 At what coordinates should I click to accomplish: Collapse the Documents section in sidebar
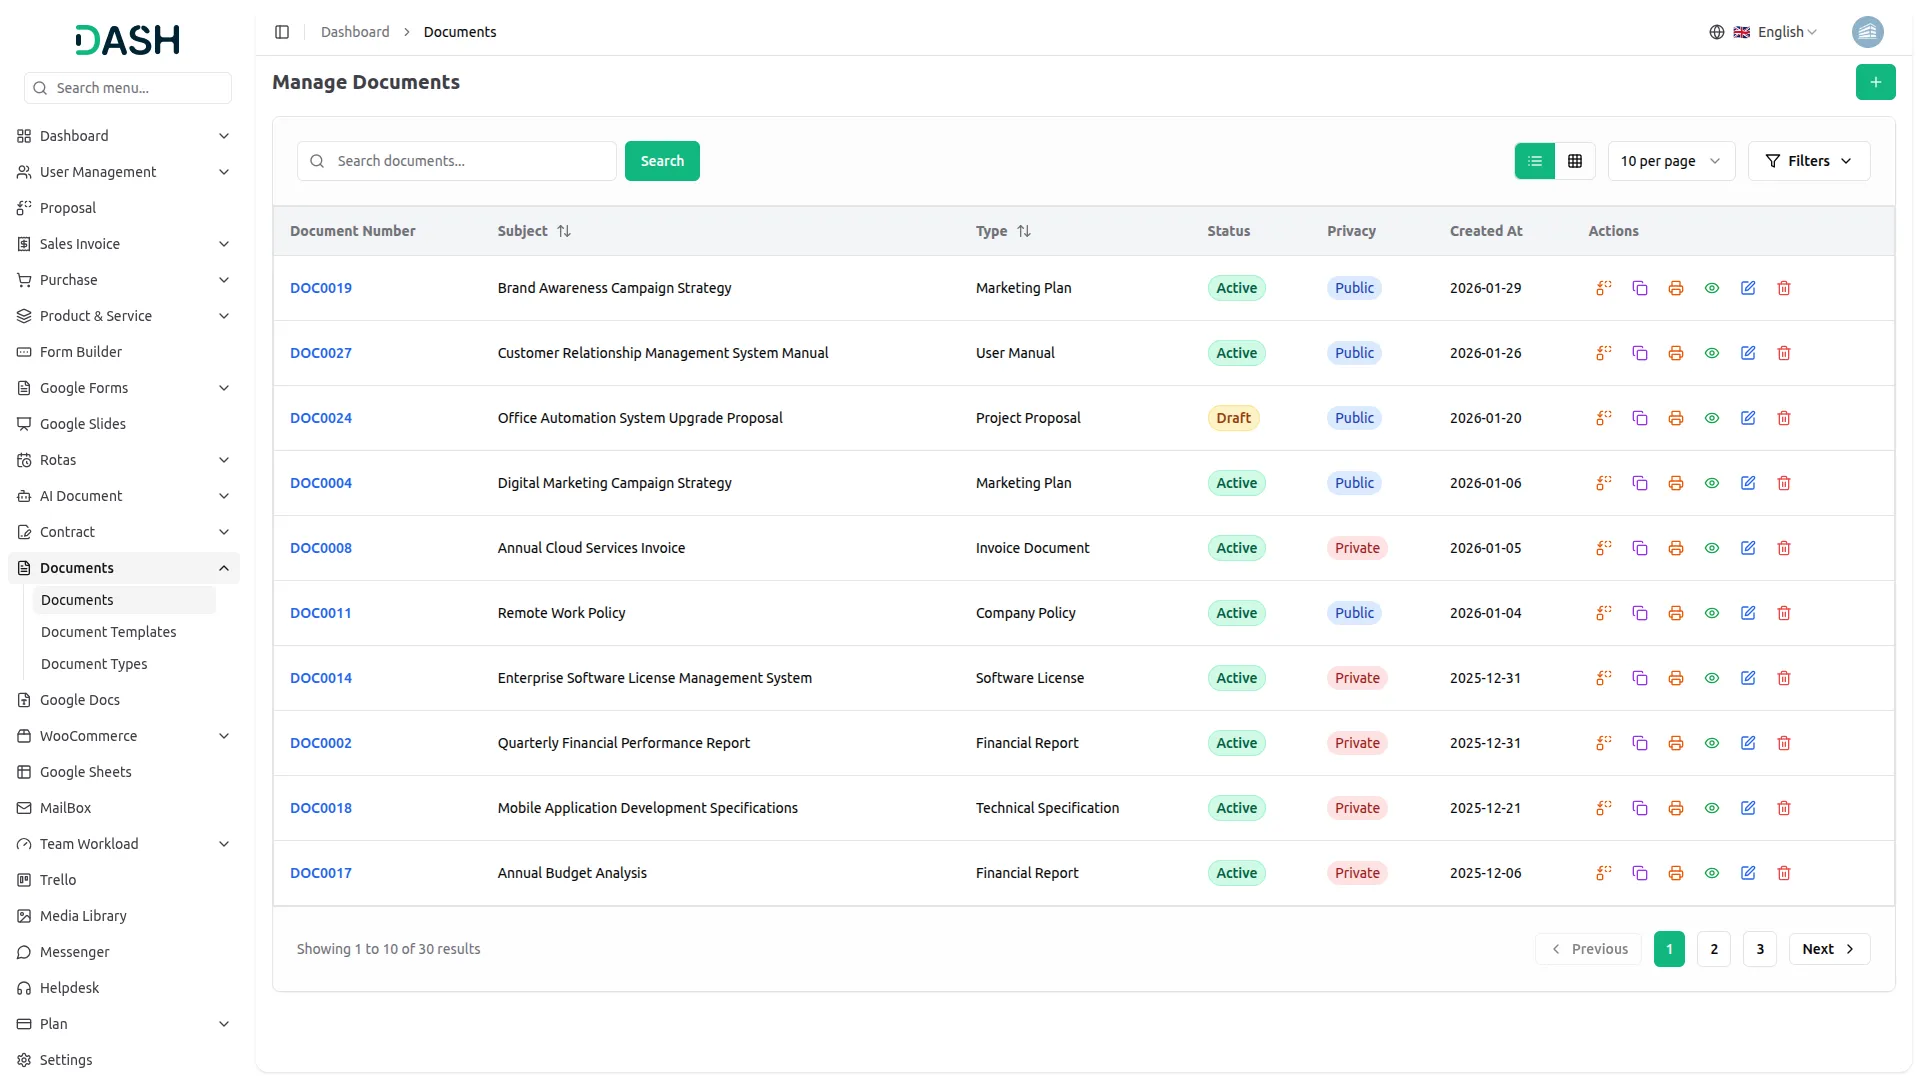(123, 567)
